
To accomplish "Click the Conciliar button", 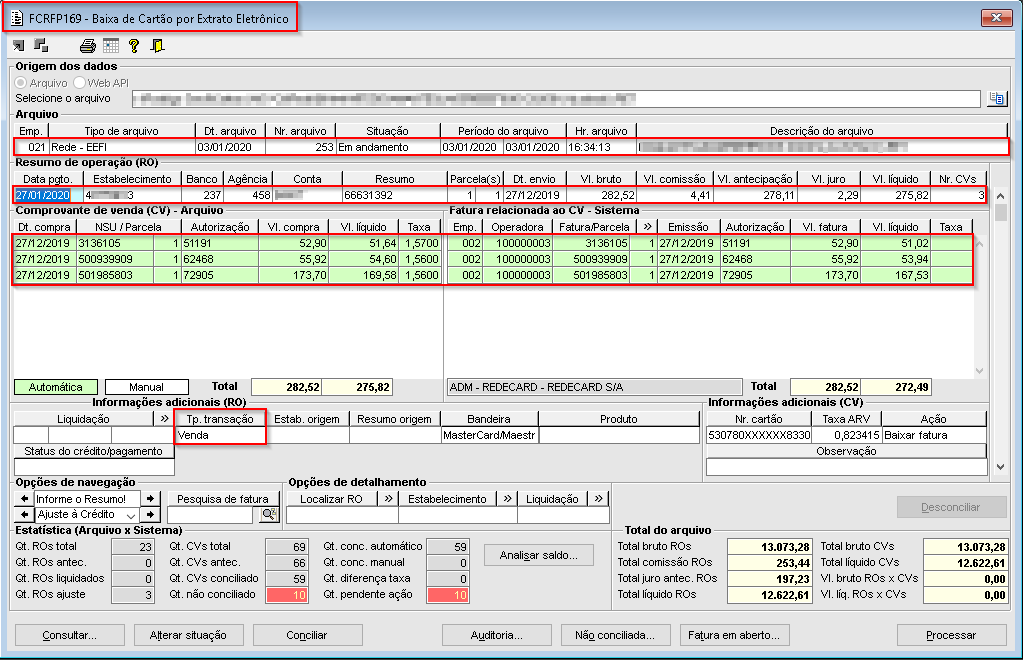I will tap(307, 635).
